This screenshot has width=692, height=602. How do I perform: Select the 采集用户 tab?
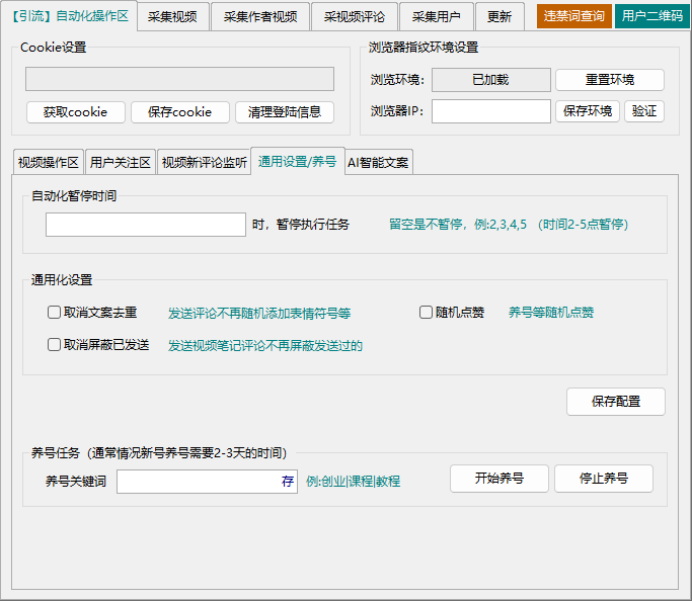pos(435,16)
